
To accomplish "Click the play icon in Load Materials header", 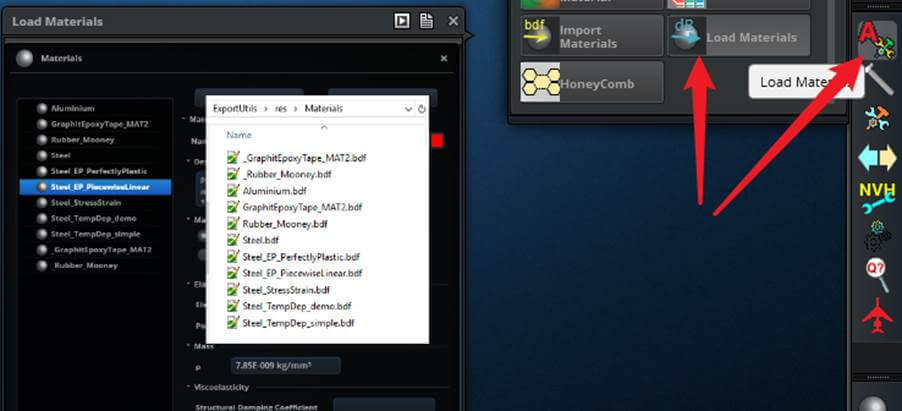I will pos(402,21).
